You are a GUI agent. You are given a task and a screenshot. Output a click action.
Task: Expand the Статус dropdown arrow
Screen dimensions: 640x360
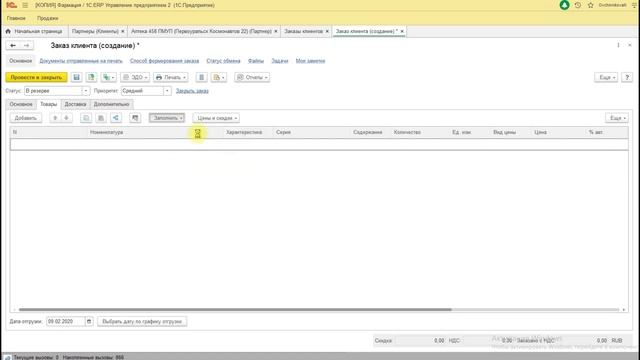coord(86,91)
